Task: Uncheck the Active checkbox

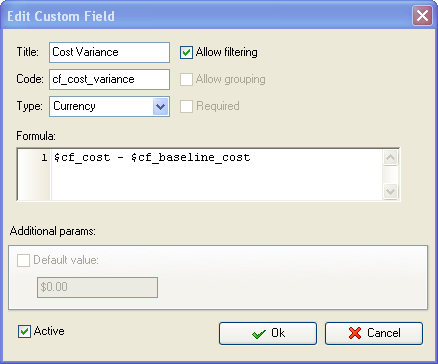Action: (x=24, y=332)
